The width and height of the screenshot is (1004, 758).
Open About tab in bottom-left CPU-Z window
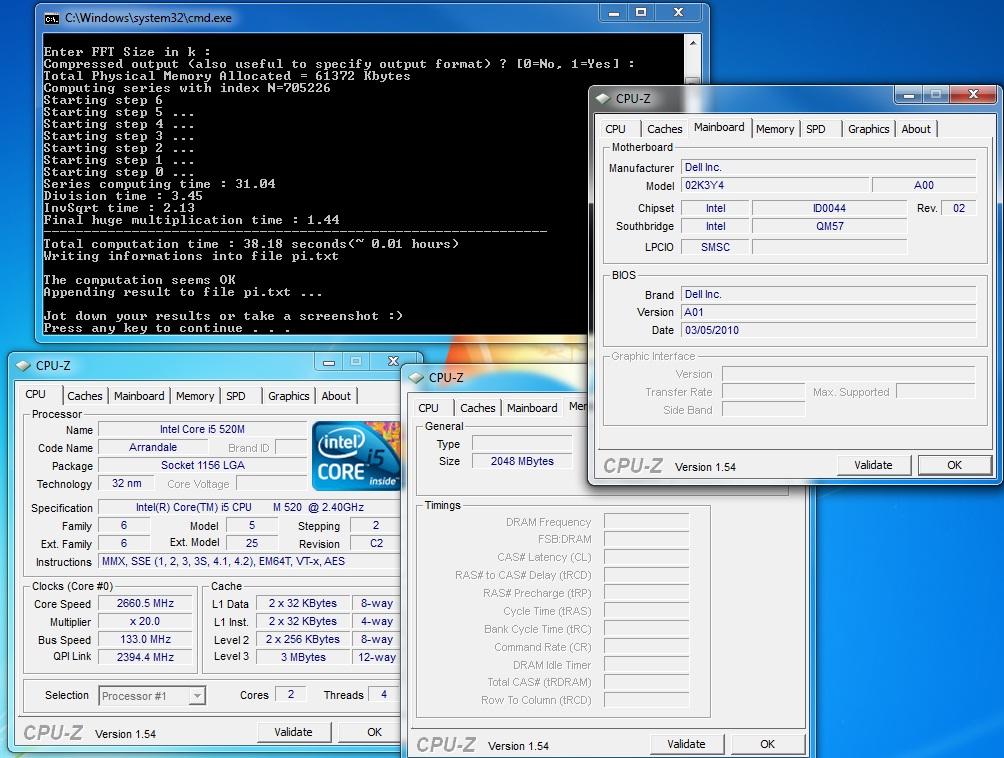click(336, 396)
